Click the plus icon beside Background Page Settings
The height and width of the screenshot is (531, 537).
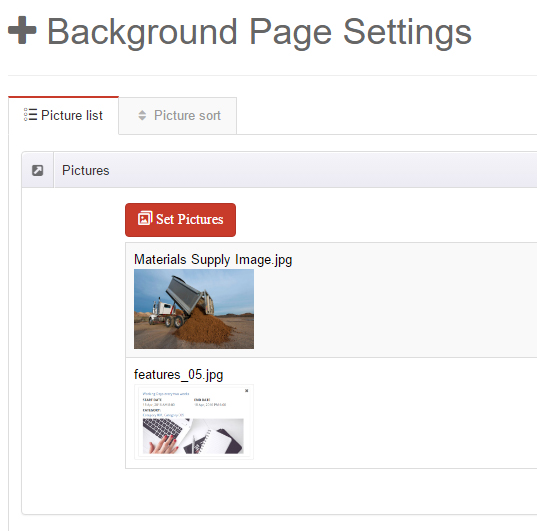(x=22, y=30)
